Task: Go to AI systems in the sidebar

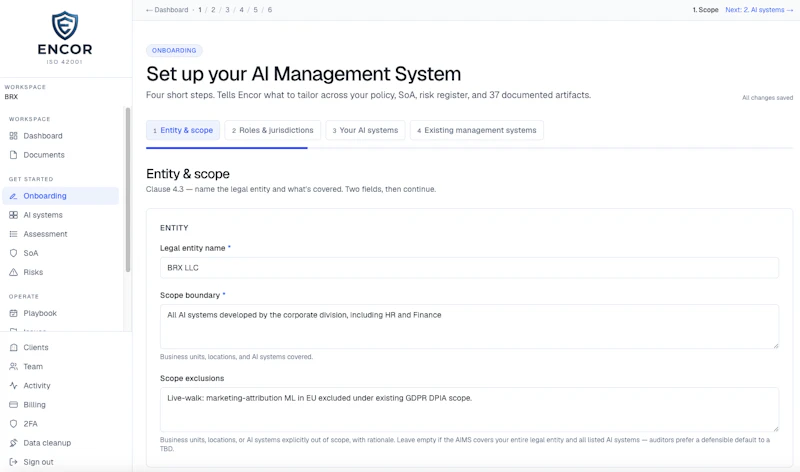Action: pos(61,215)
